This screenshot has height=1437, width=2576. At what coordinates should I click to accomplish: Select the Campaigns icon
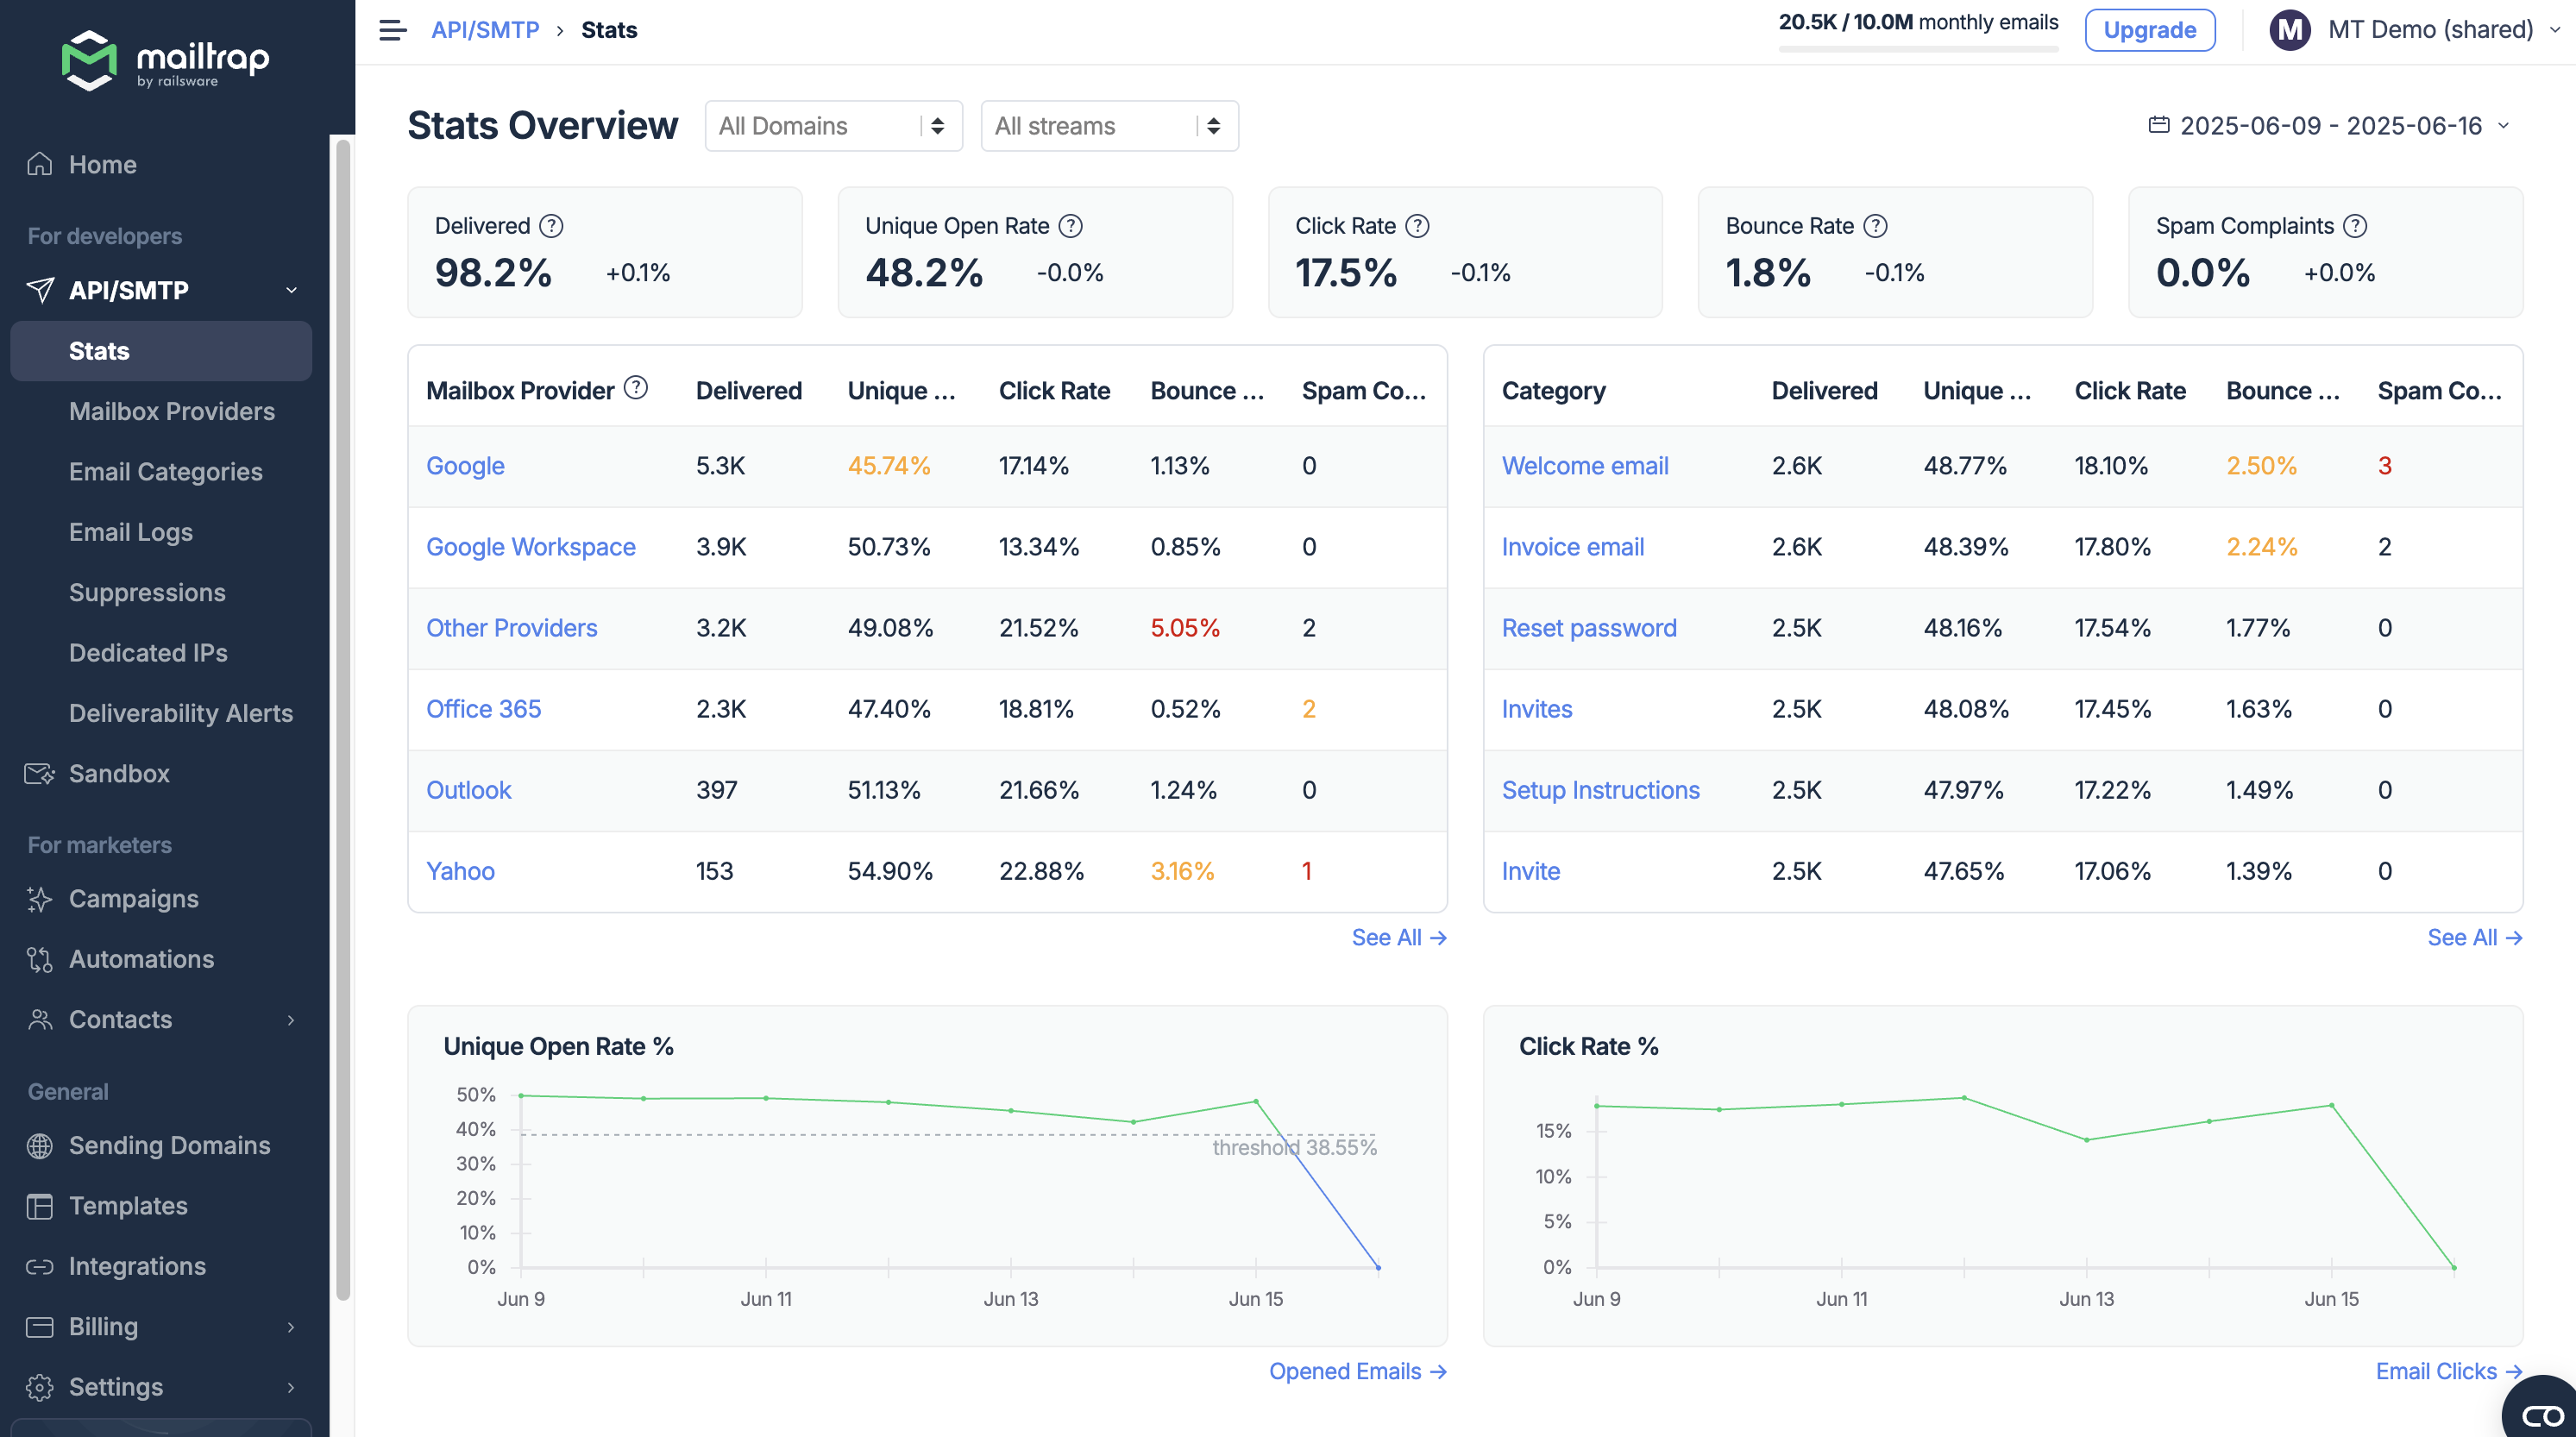click(39, 898)
